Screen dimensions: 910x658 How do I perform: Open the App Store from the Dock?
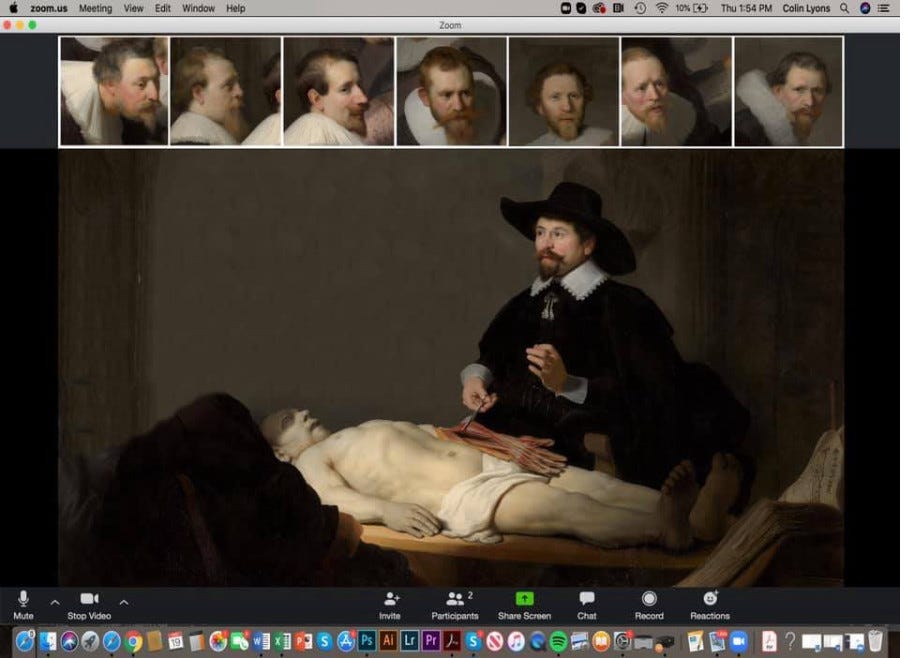pyautogui.click(x=346, y=641)
